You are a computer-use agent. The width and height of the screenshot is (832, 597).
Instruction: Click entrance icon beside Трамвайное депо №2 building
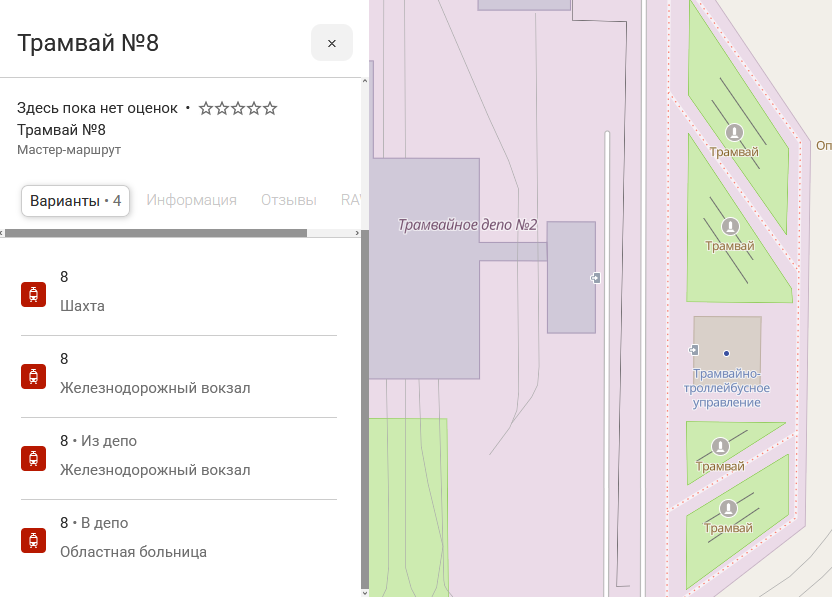click(596, 278)
